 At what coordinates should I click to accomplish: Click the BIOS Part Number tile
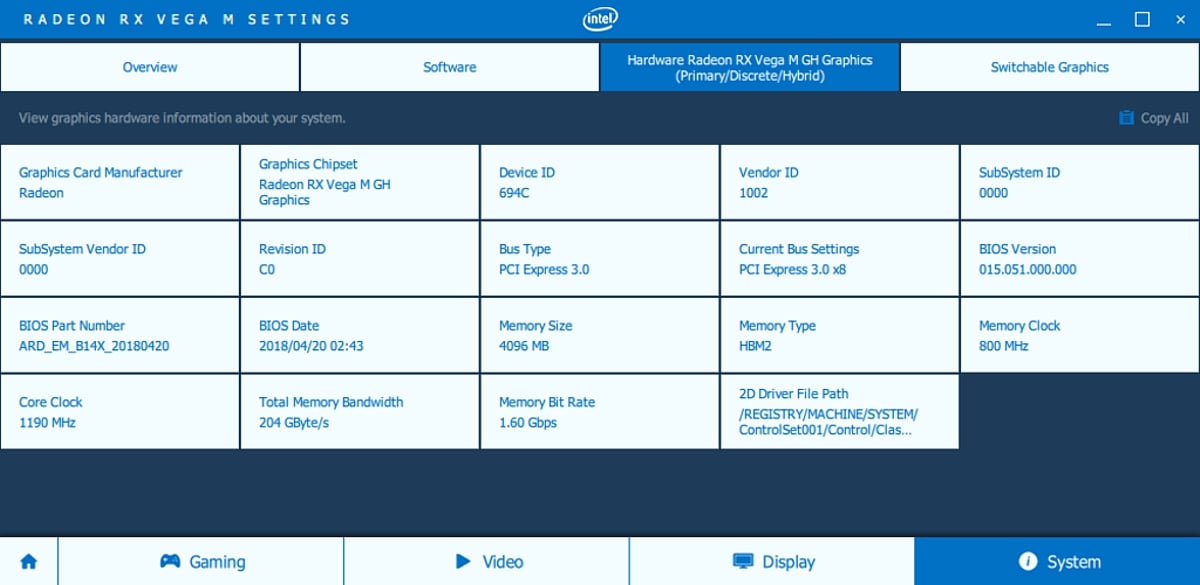pos(120,335)
